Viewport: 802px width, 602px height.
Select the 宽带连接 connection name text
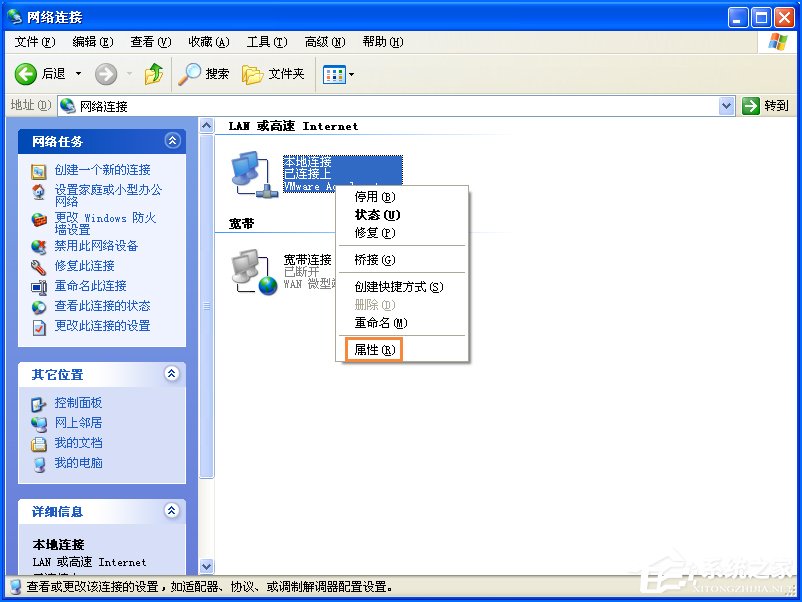coord(307,260)
